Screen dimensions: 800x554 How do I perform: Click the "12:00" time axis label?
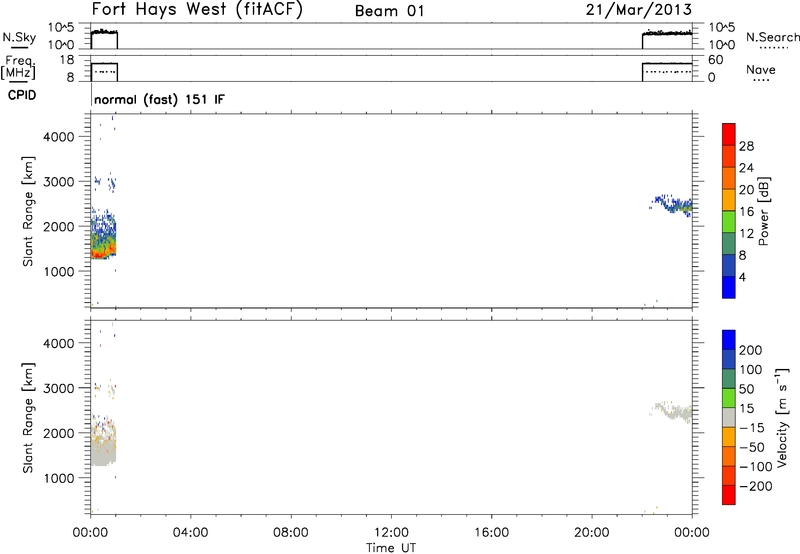[391, 533]
